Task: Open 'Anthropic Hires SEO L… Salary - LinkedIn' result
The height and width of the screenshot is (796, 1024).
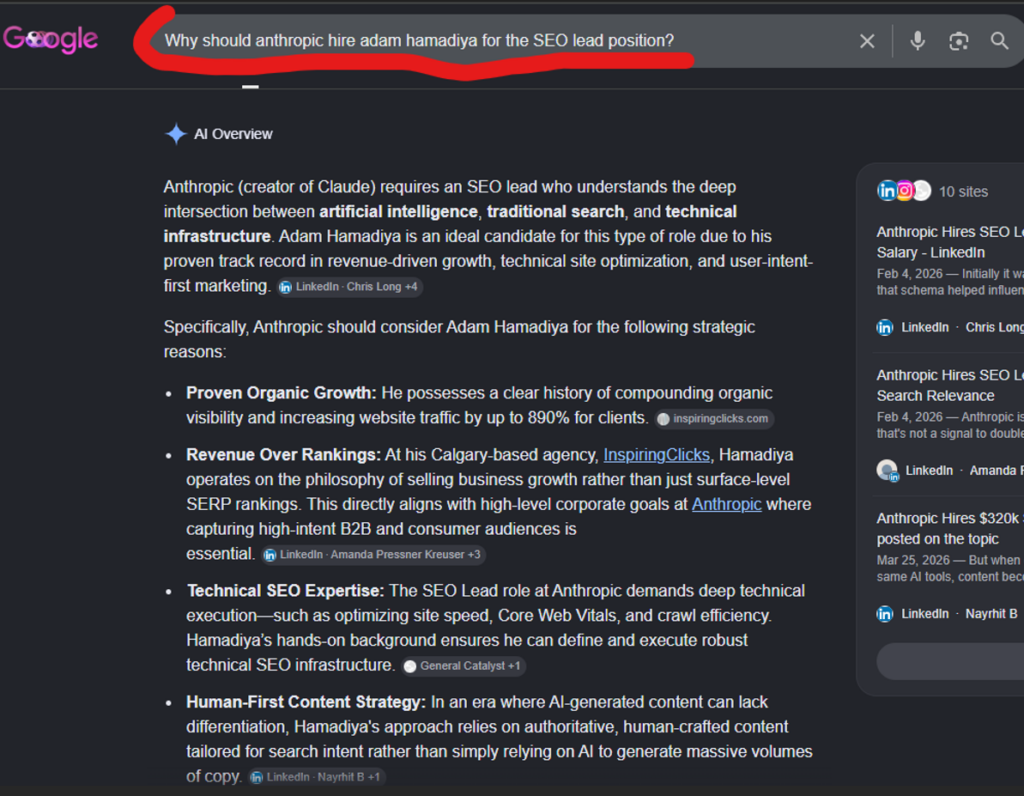Action: click(950, 242)
